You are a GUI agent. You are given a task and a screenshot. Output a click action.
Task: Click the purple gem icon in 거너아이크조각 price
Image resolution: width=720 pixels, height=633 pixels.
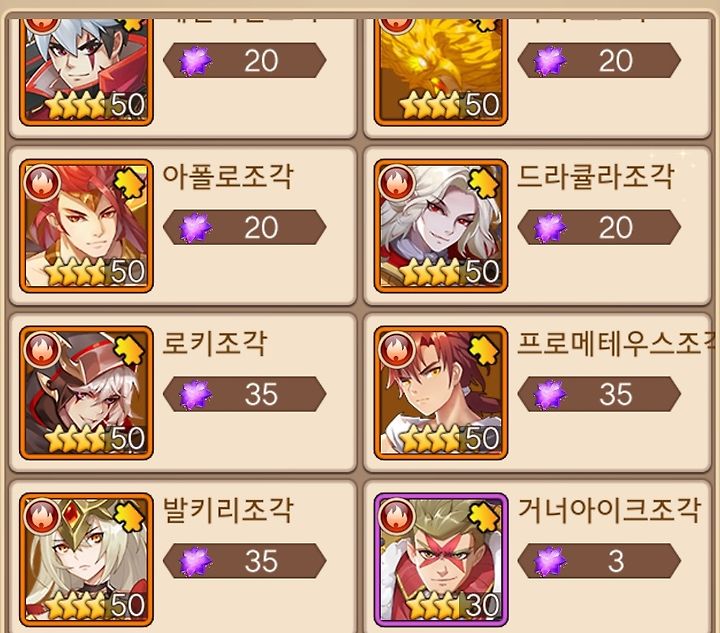(x=549, y=561)
